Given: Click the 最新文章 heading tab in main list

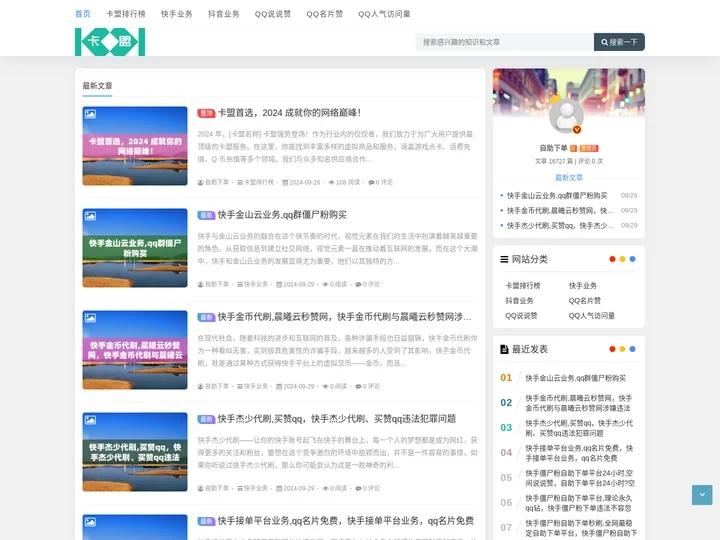Looking at the screenshot, I should pyautogui.click(x=97, y=86).
